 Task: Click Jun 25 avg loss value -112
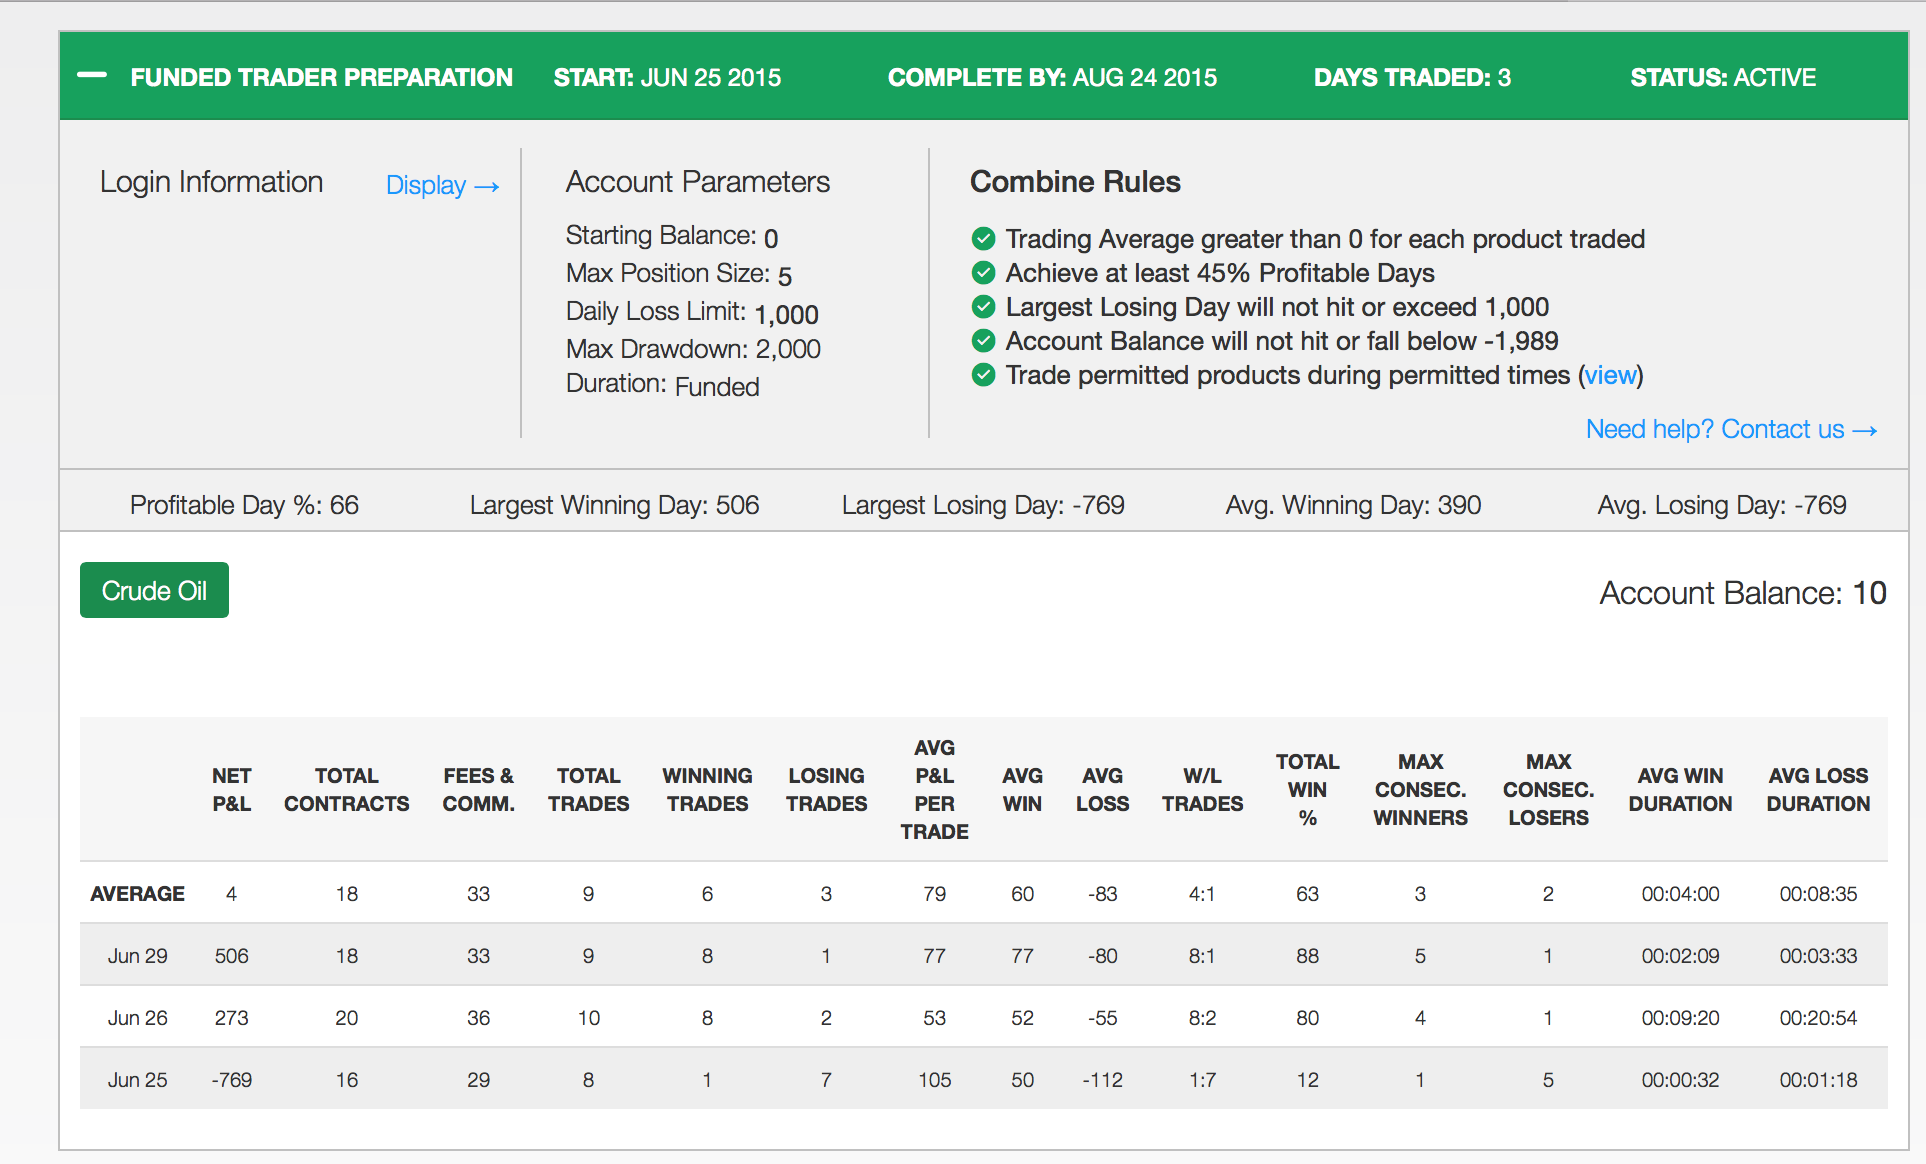tap(1102, 1080)
